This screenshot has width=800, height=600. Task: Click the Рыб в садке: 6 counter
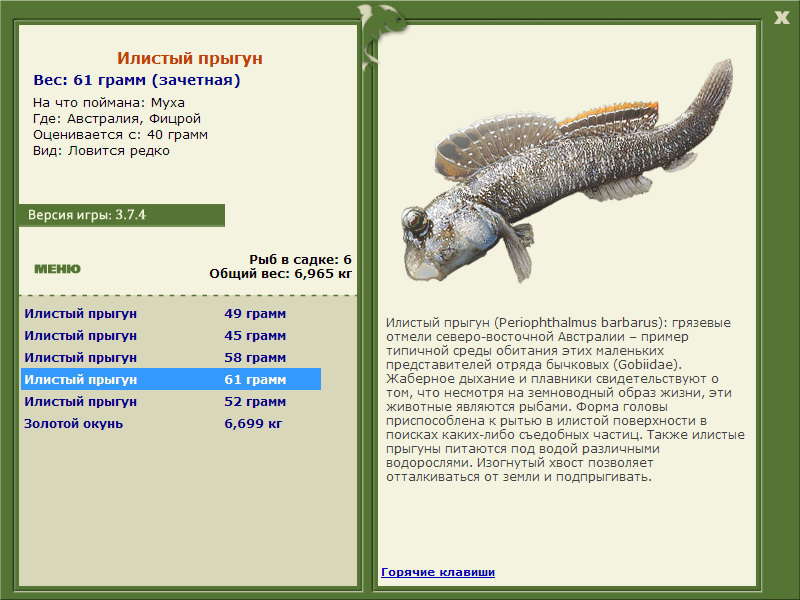pyautogui.click(x=301, y=259)
